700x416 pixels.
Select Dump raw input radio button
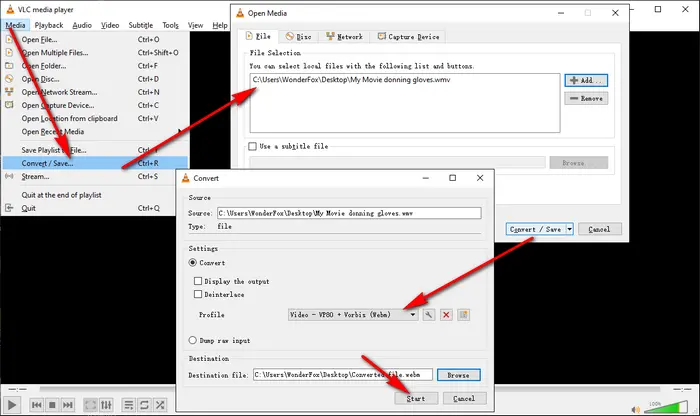(x=192, y=340)
